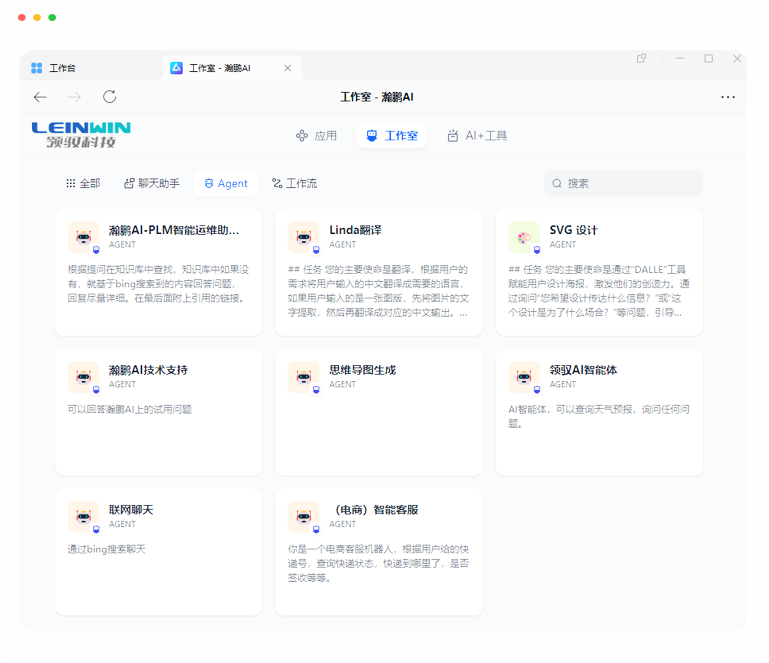
Task: Open the three-dot more options menu
Action: [x=727, y=97]
